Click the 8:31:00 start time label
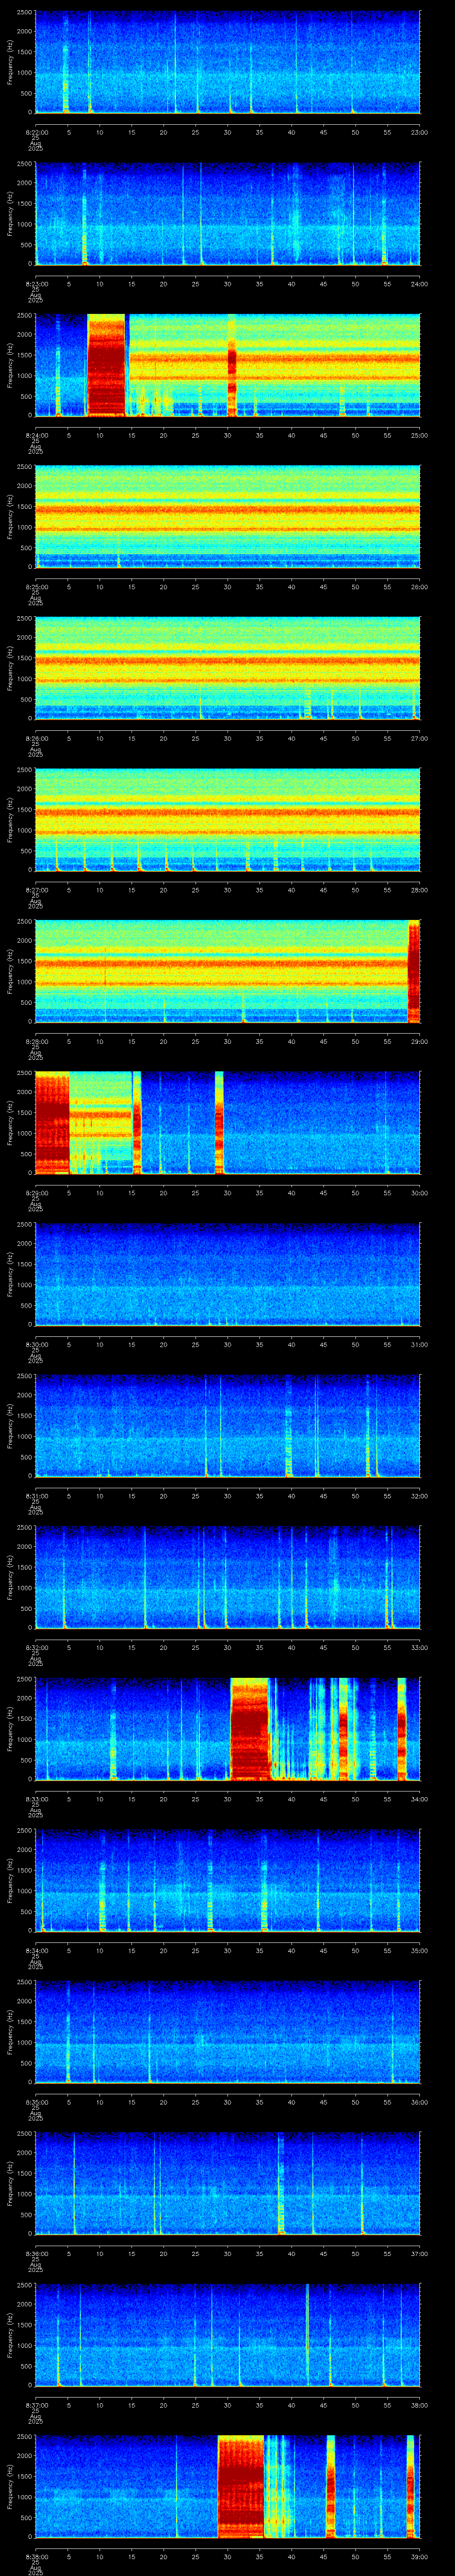Screen dimensions: 455x2576 pyautogui.click(x=36, y=1497)
